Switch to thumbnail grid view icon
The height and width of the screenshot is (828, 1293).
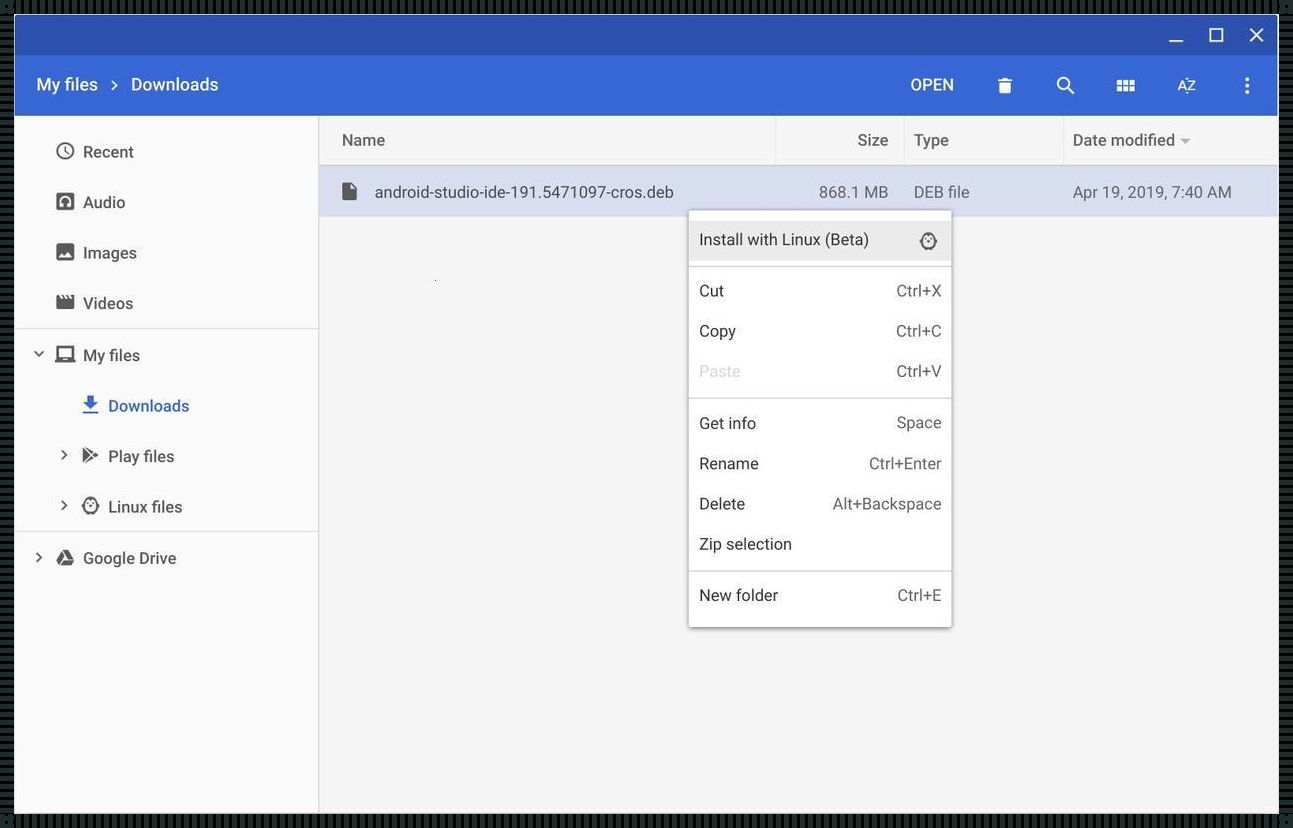point(1125,86)
